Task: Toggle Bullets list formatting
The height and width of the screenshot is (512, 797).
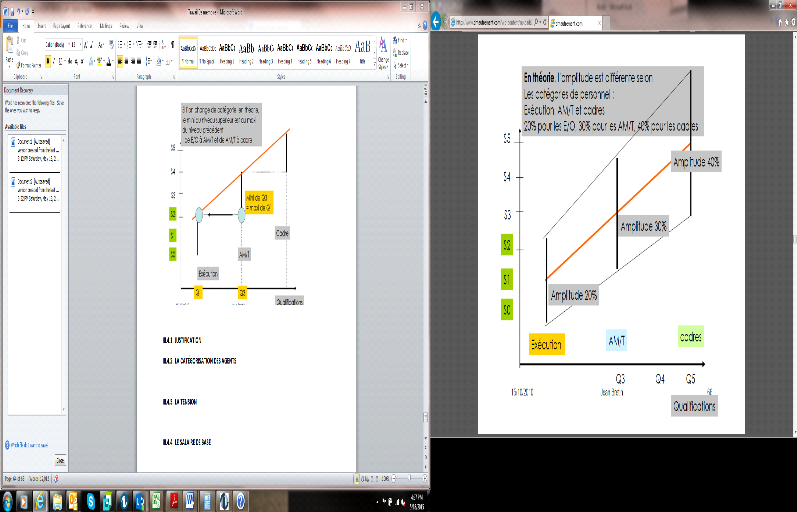Action: (x=120, y=44)
